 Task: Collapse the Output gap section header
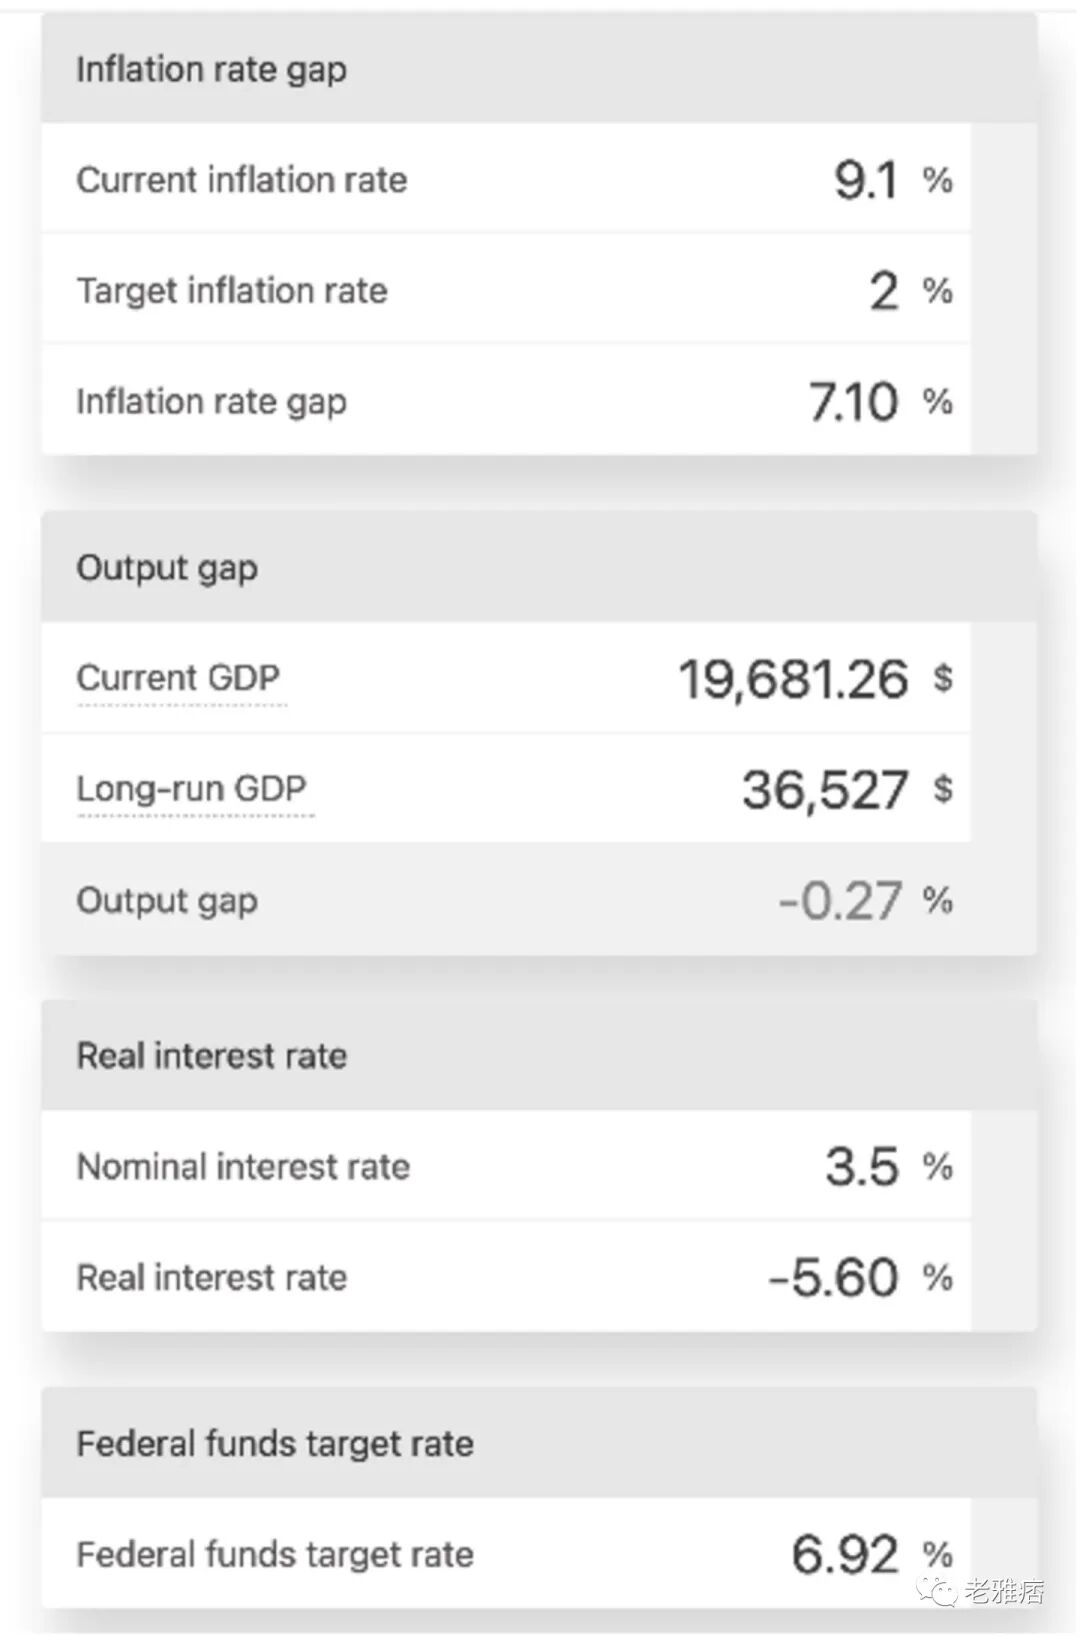tap(167, 568)
